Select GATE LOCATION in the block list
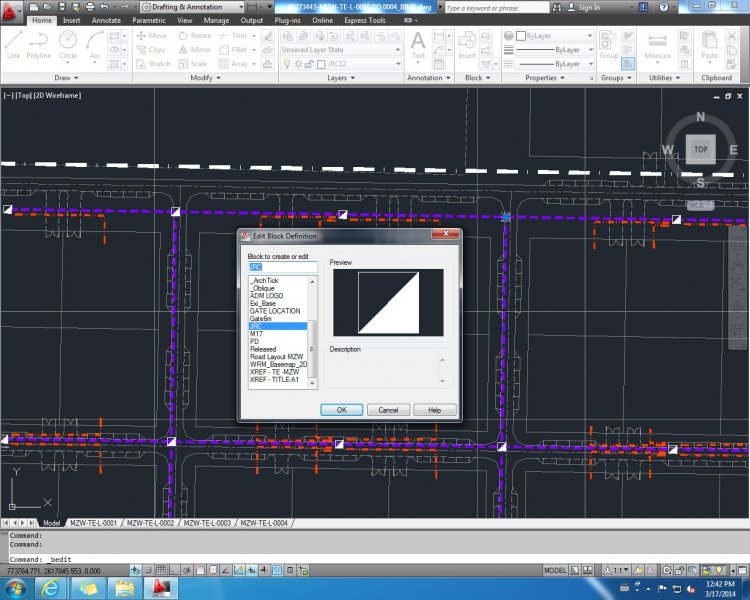The image size is (750, 600). [x=275, y=311]
